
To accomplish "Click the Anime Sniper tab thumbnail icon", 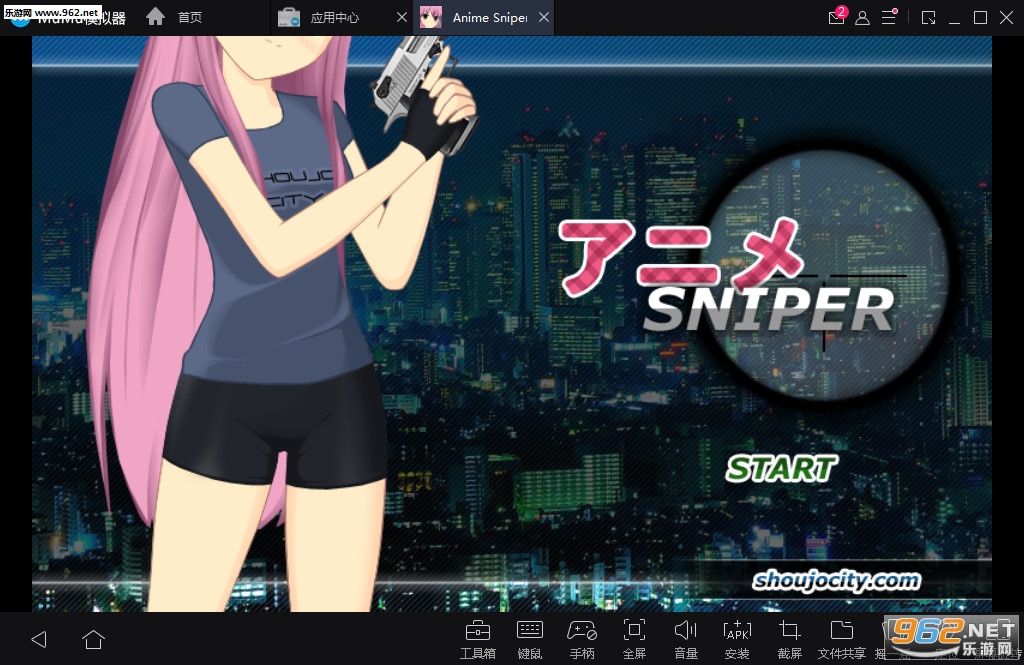I will tap(430, 18).
